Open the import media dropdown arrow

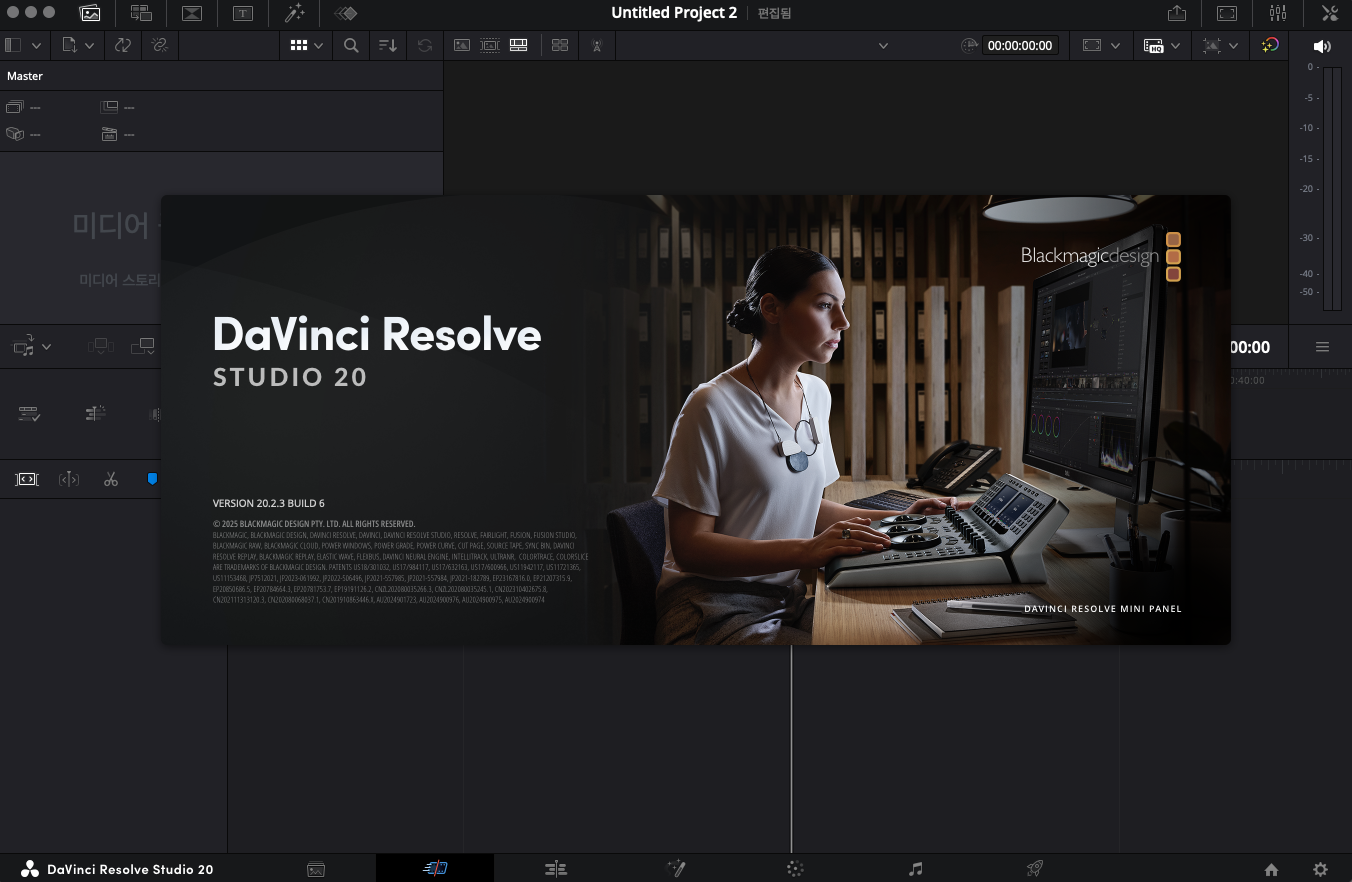(x=89, y=45)
